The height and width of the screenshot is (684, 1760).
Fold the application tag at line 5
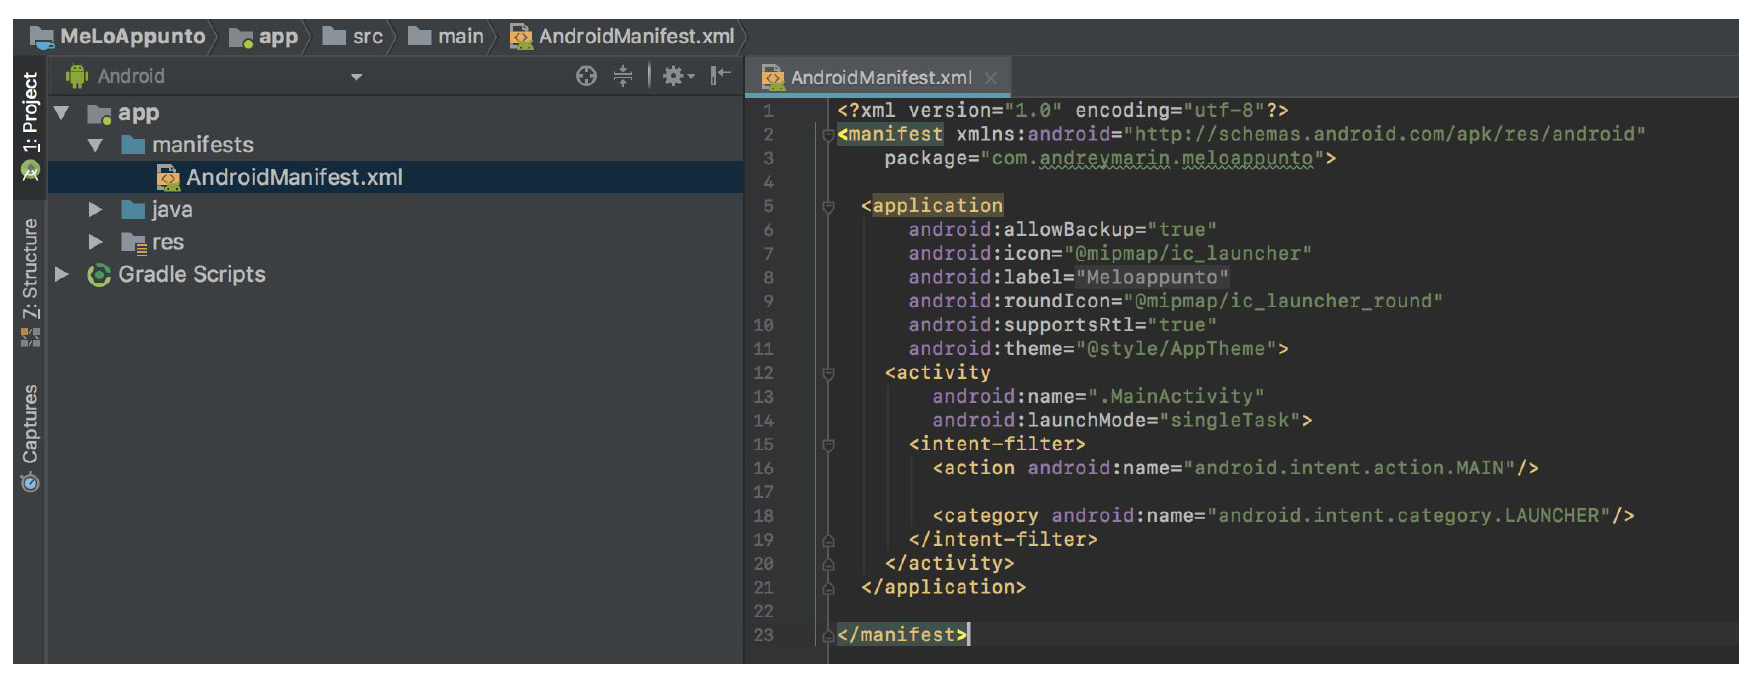tap(828, 206)
